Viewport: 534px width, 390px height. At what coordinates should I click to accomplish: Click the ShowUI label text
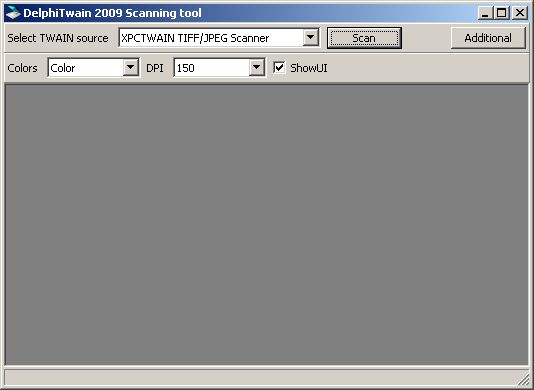click(x=309, y=68)
